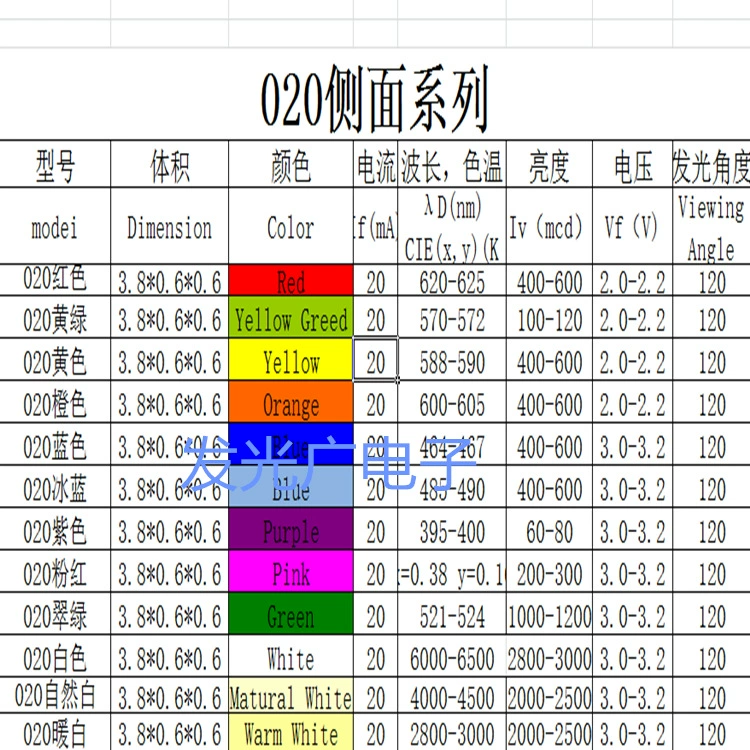750x750 pixels.
Task: Click color temperature cell 2800-3000 in 020暖白 row
Action: tap(452, 732)
